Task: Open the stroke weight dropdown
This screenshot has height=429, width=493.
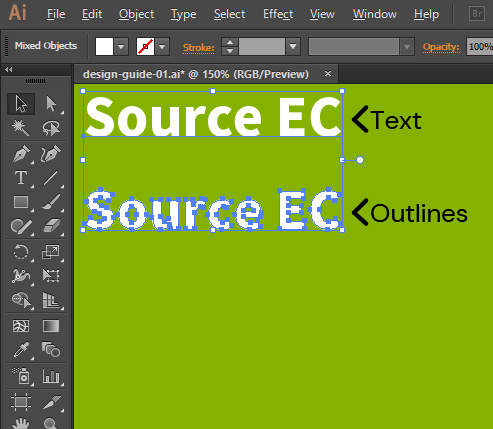Action: [293, 47]
